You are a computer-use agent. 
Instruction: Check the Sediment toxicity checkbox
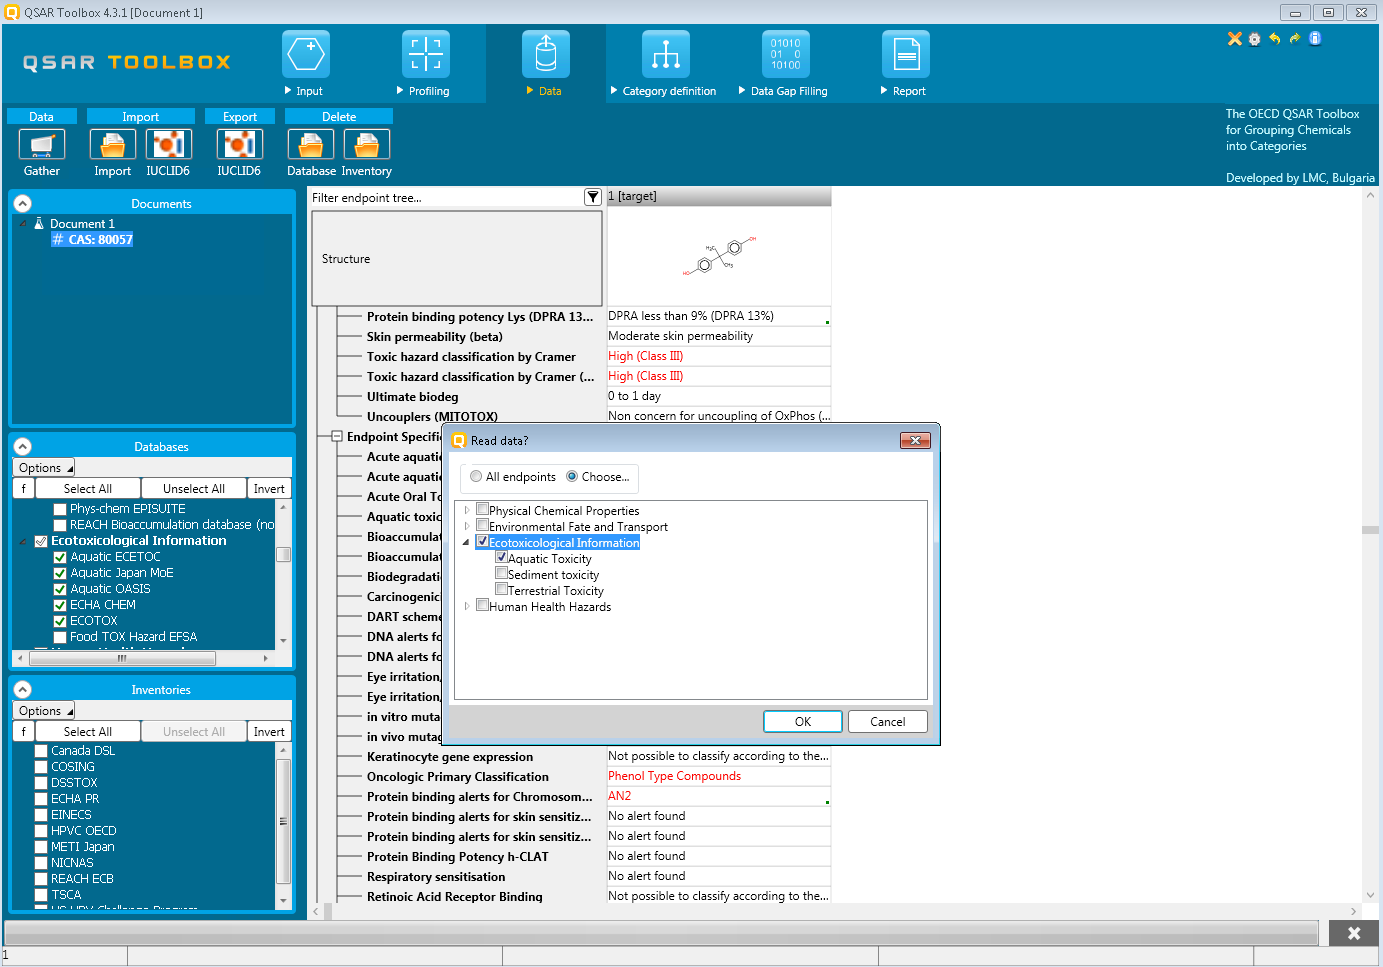click(x=502, y=574)
